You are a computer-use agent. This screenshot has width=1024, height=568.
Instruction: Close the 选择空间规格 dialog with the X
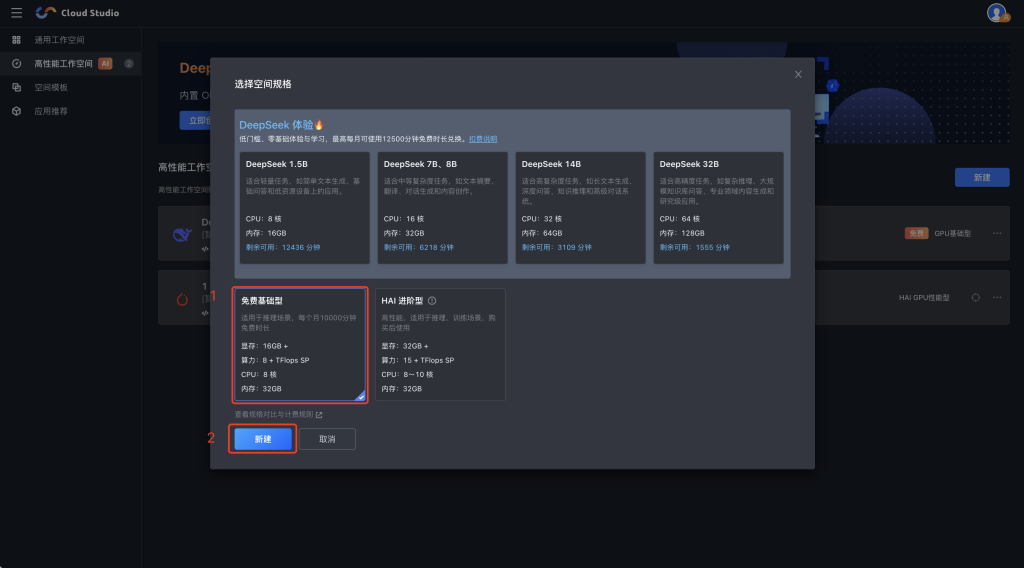pyautogui.click(x=798, y=74)
